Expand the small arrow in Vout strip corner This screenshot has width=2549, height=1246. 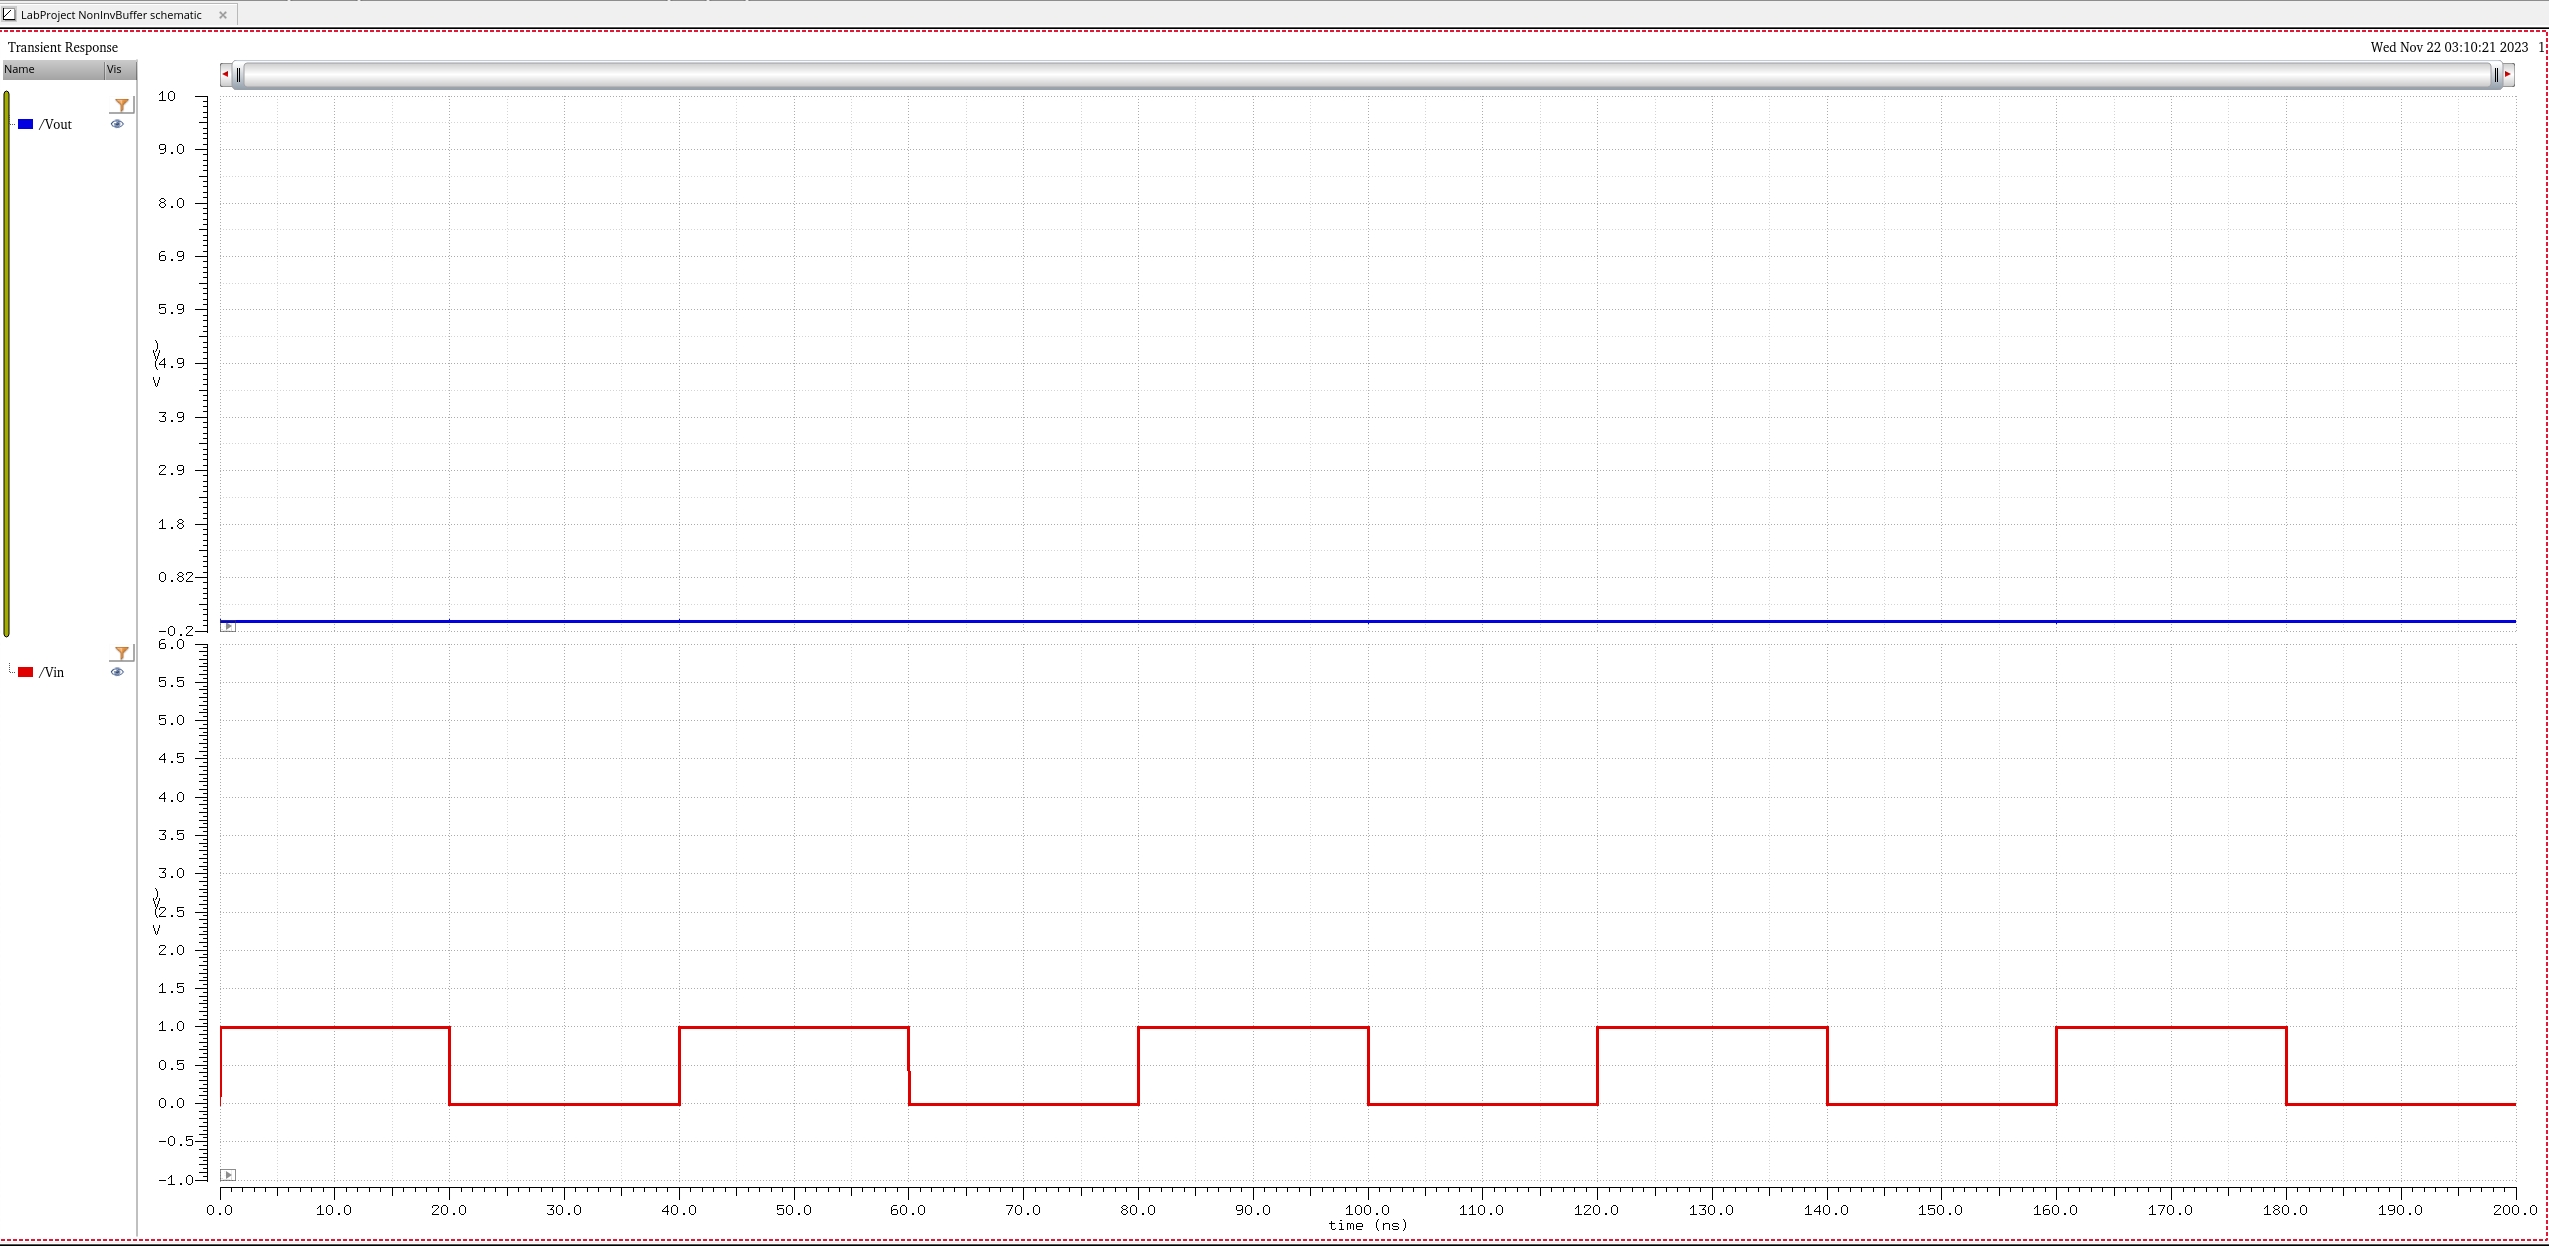pyautogui.click(x=228, y=626)
